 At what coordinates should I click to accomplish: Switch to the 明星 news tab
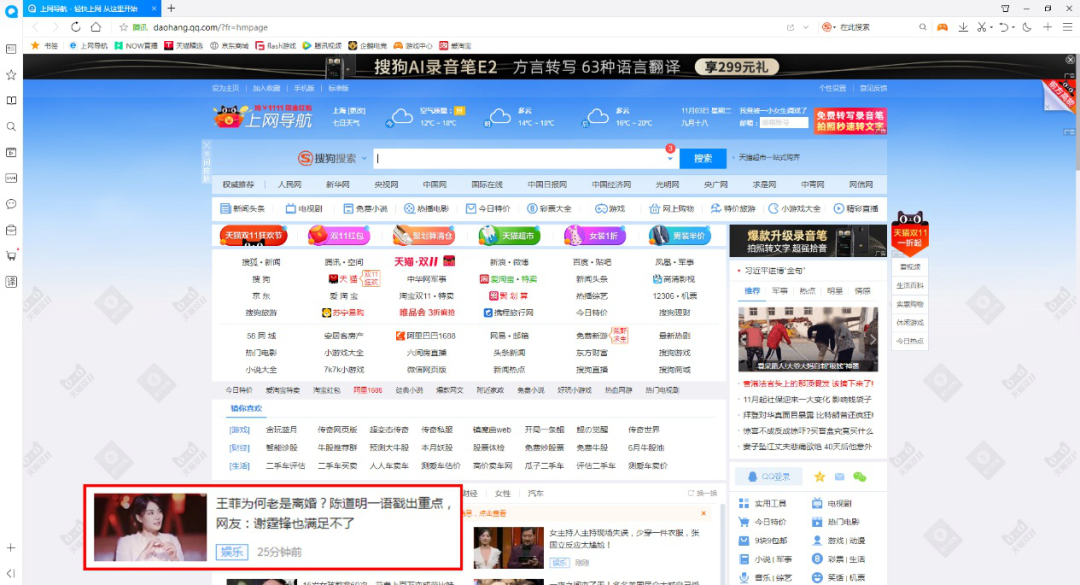point(835,291)
